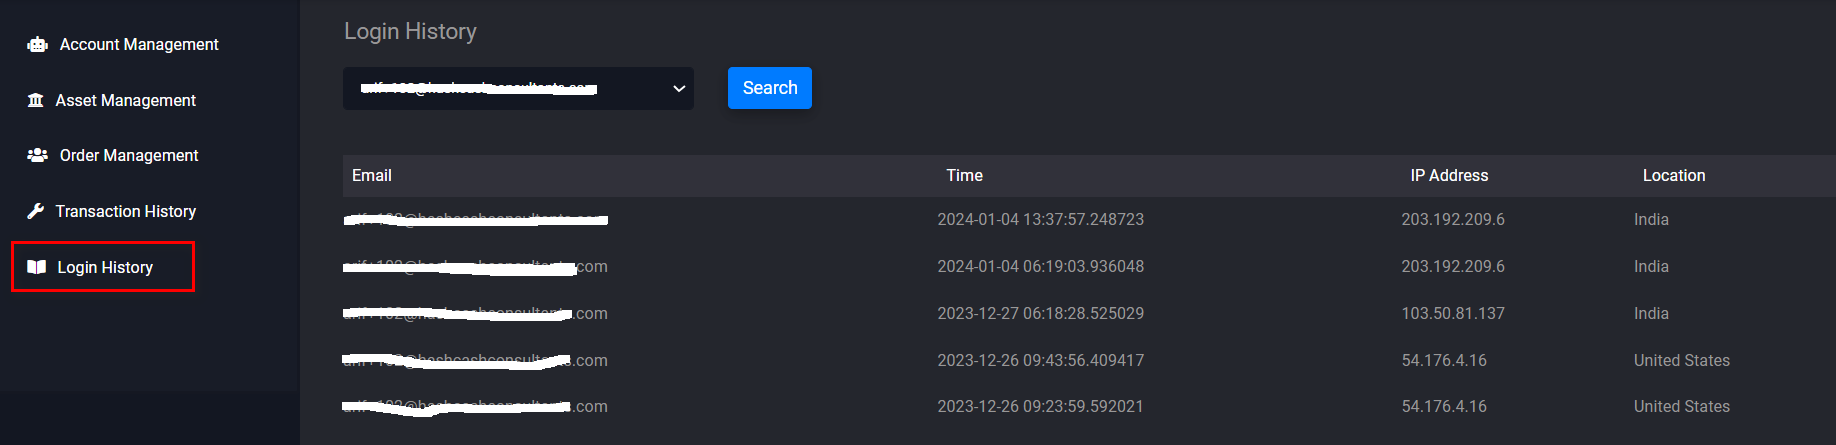Viewport: 1836px width, 445px height.
Task: Click the 2024-01-04 13:37:57 login timestamp
Action: click(1040, 219)
